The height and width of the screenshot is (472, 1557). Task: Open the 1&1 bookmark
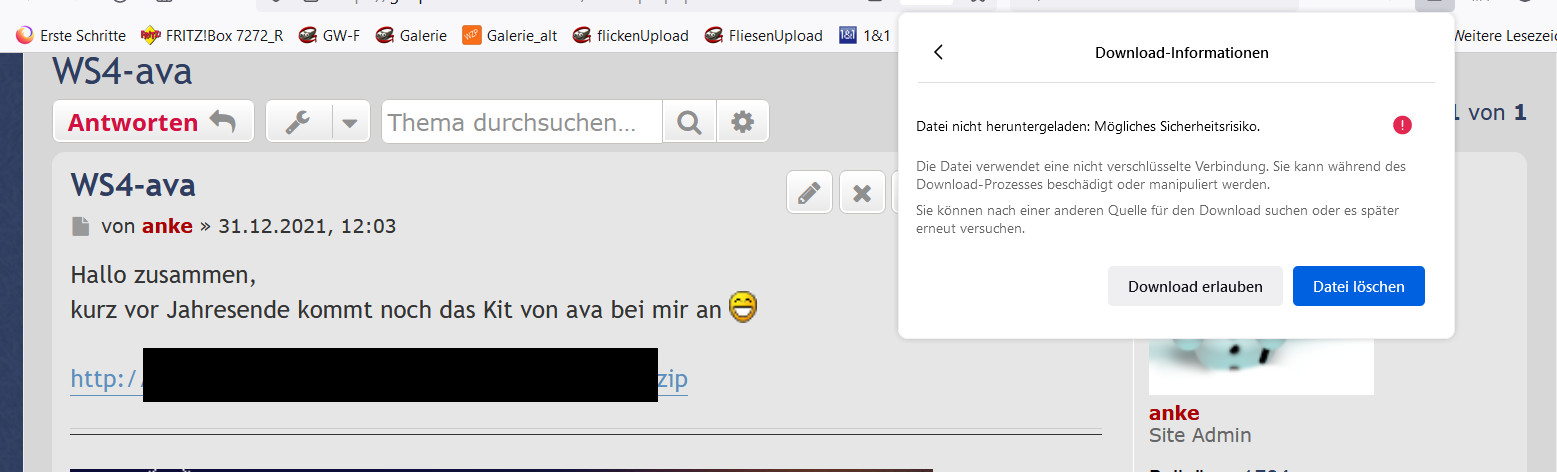[x=865, y=35]
